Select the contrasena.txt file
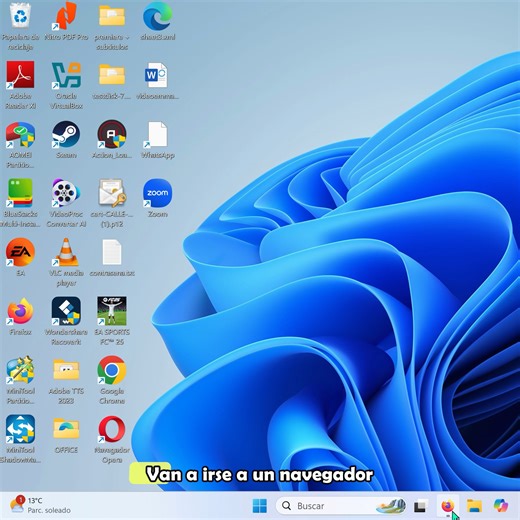 [x=112, y=252]
